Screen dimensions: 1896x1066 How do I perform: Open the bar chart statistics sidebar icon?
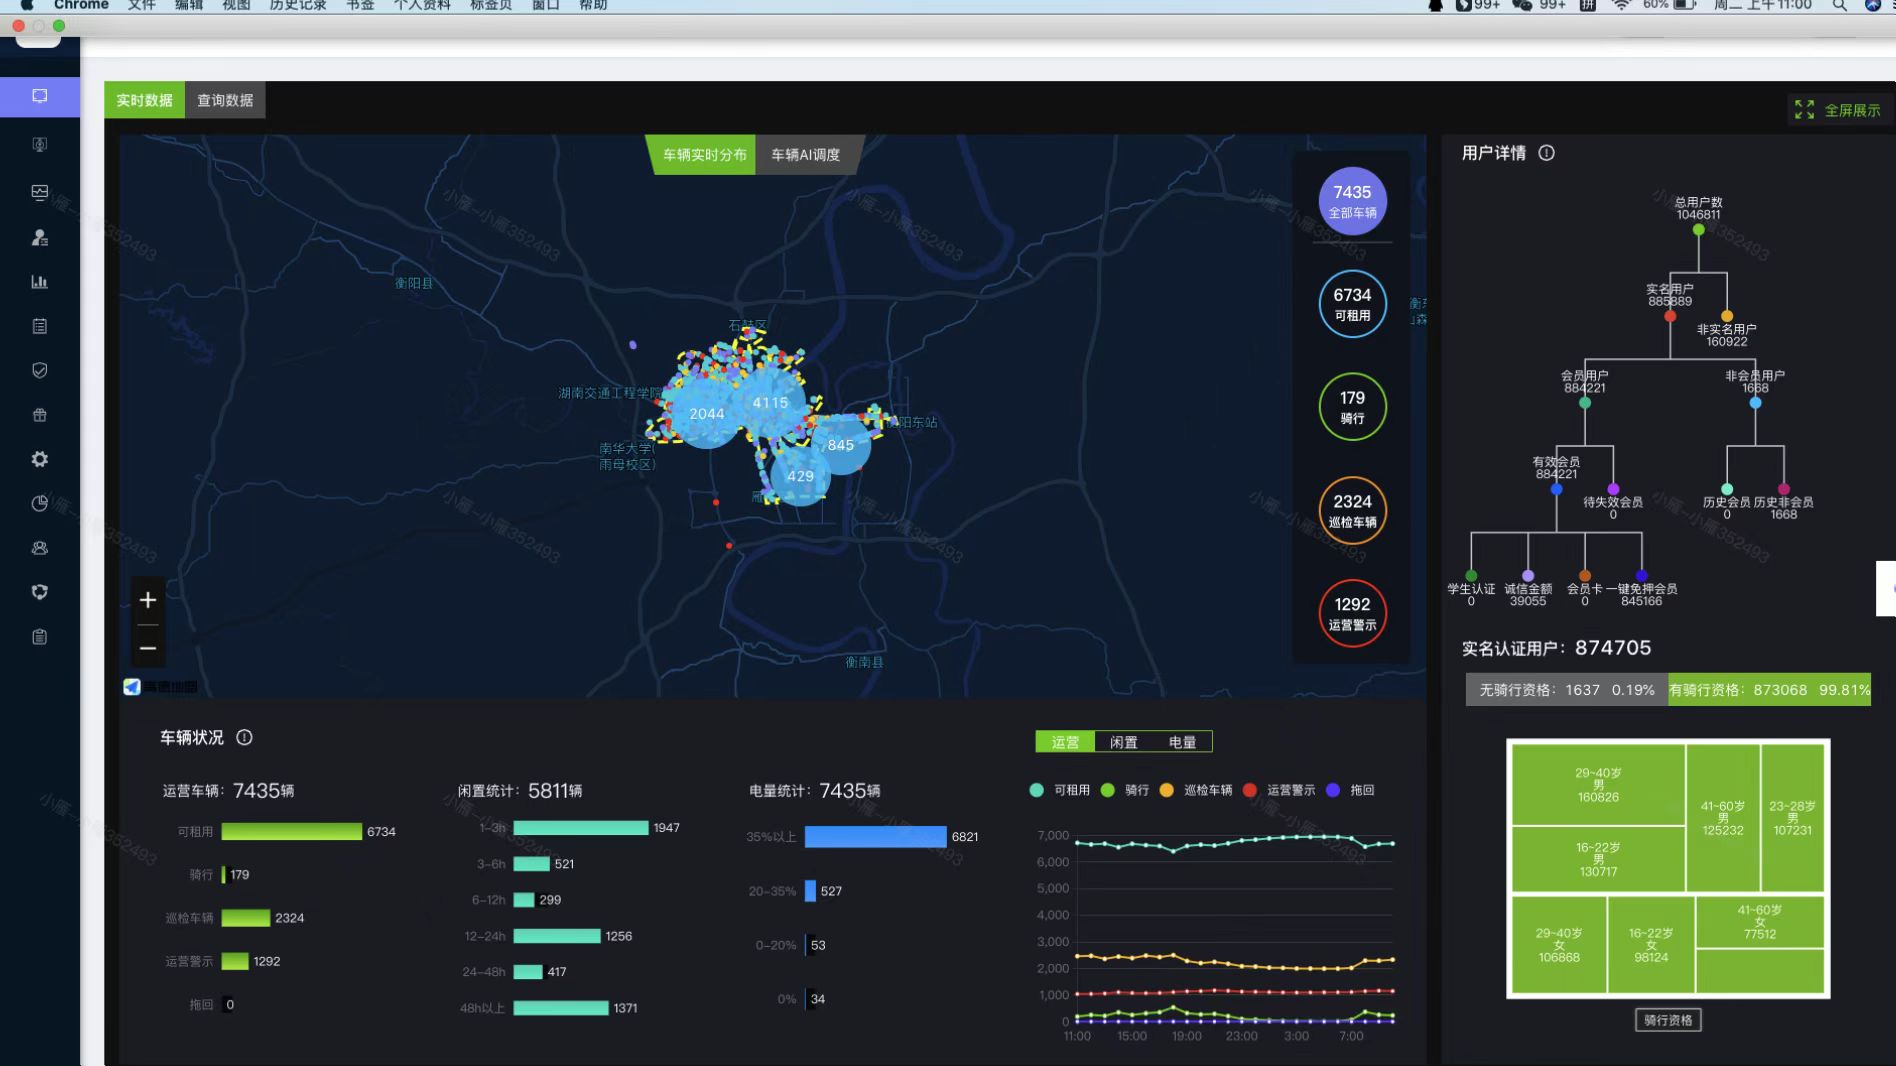(40, 282)
